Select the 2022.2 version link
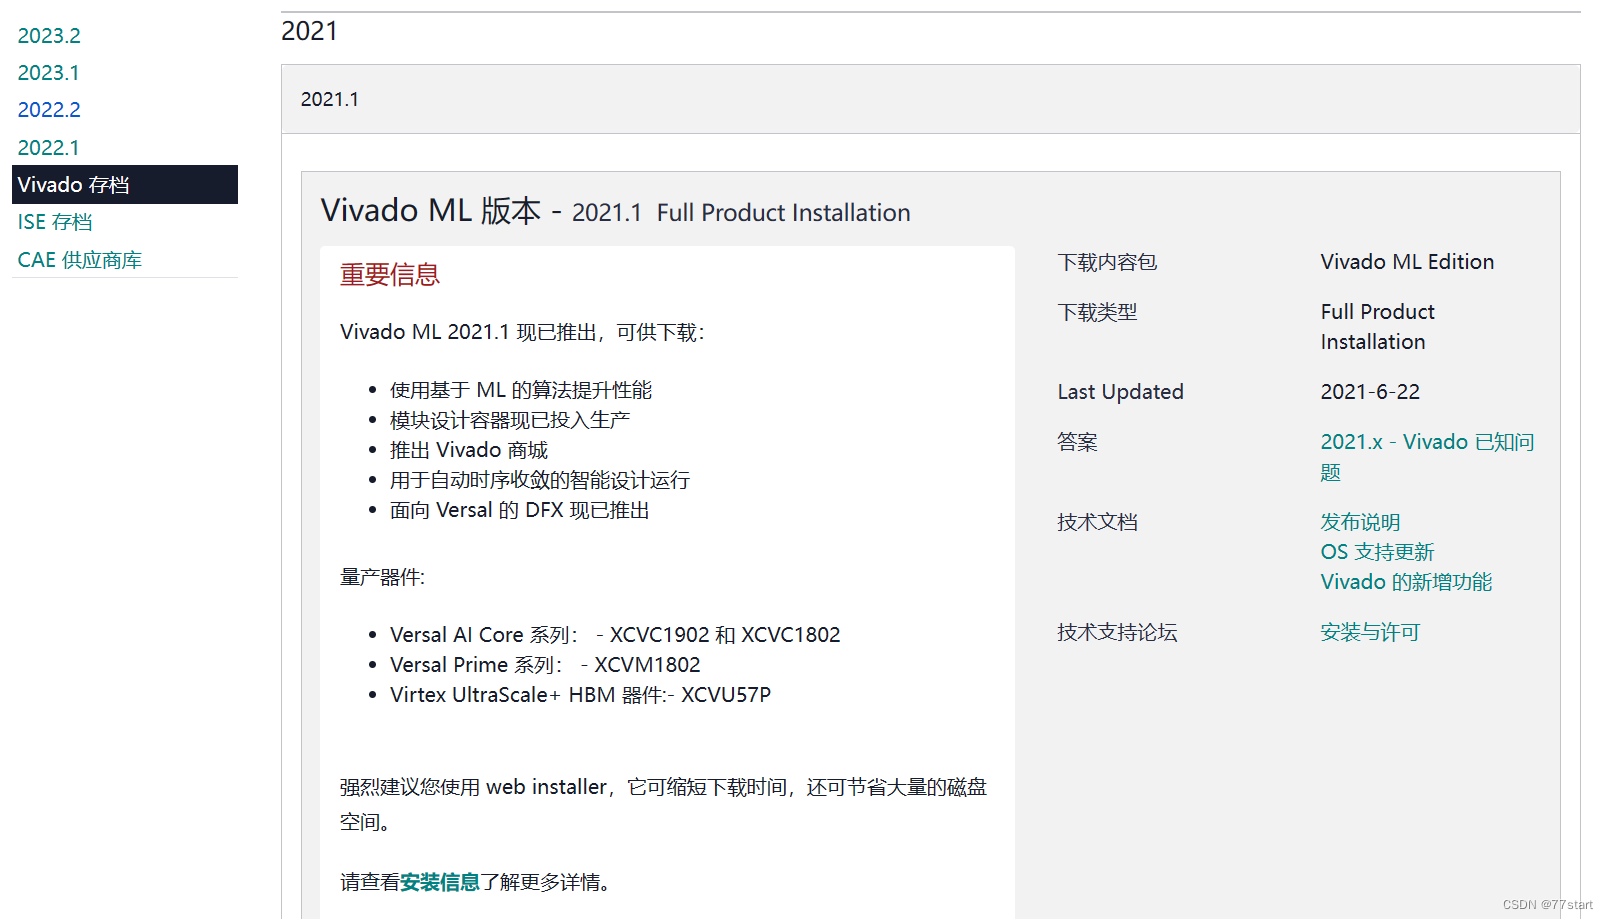The width and height of the screenshot is (1609, 919). click(x=48, y=109)
